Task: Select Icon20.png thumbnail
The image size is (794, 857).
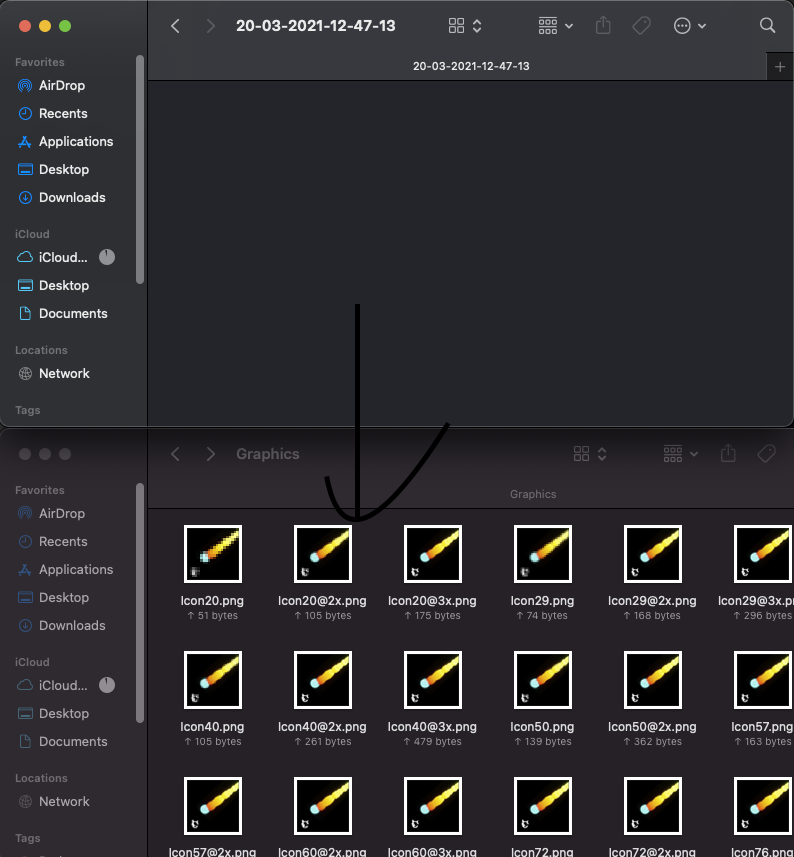Action: (213, 554)
